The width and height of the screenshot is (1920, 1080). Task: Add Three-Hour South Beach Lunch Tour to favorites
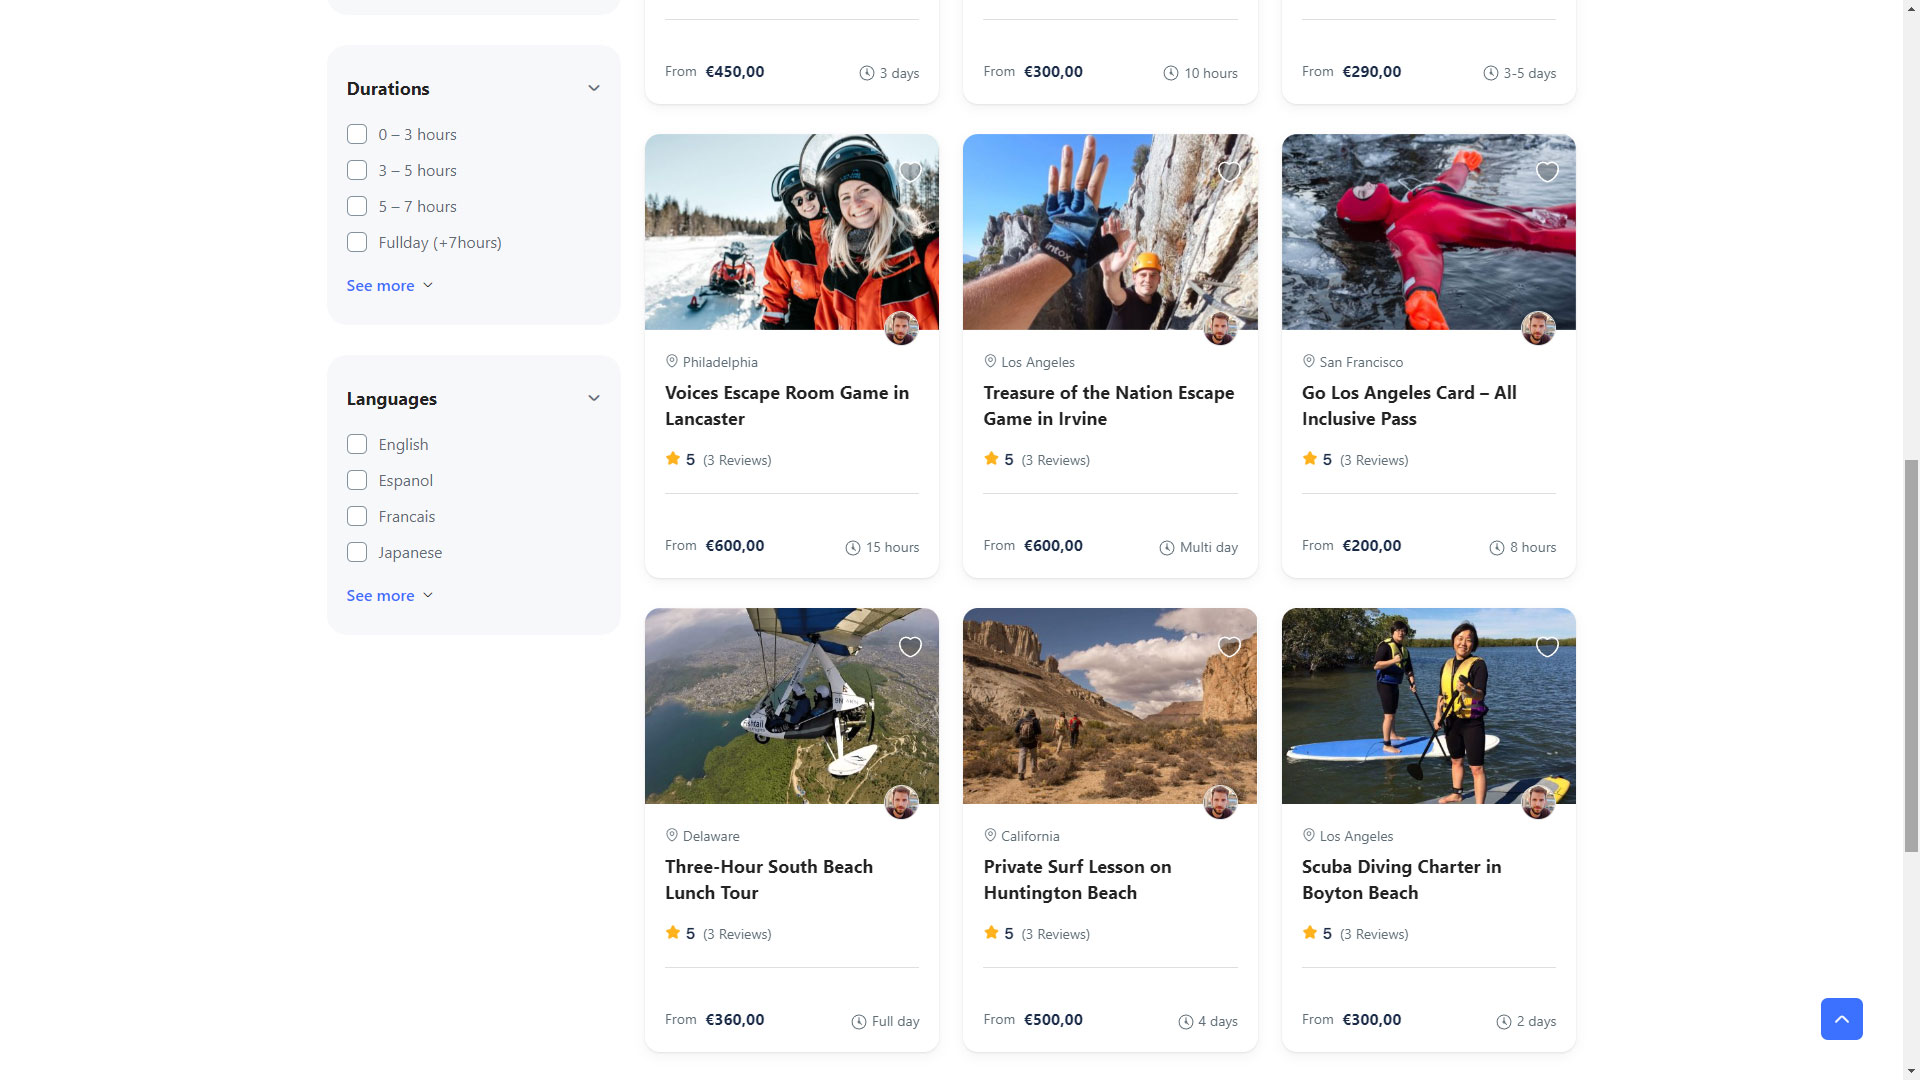pyautogui.click(x=910, y=647)
